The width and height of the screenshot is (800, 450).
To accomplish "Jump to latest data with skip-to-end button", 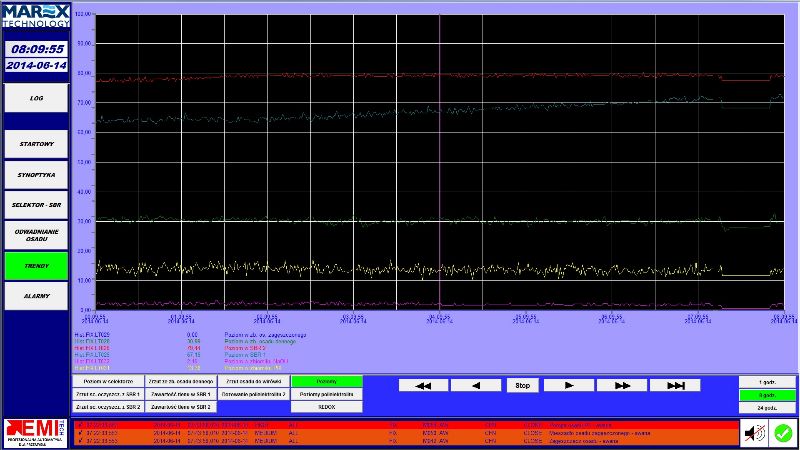I will click(x=676, y=385).
